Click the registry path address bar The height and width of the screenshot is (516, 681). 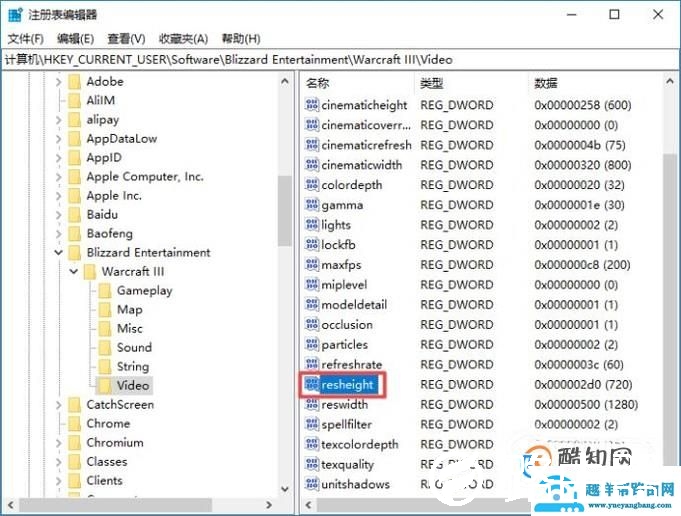point(340,60)
